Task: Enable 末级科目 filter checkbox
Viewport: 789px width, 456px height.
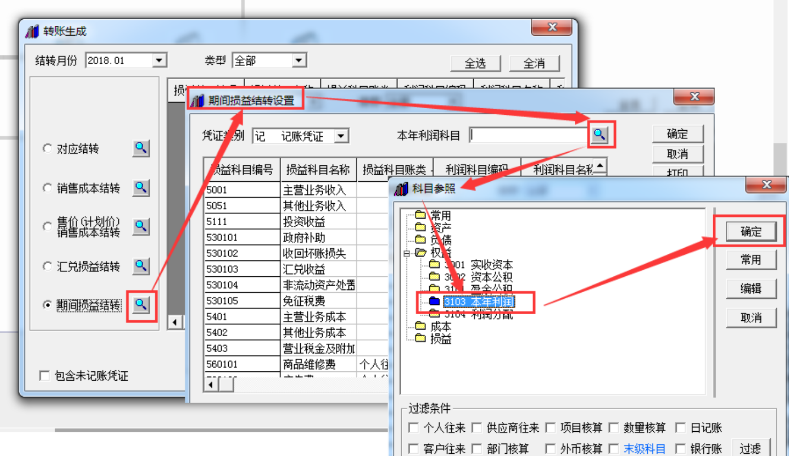Action: click(613, 448)
